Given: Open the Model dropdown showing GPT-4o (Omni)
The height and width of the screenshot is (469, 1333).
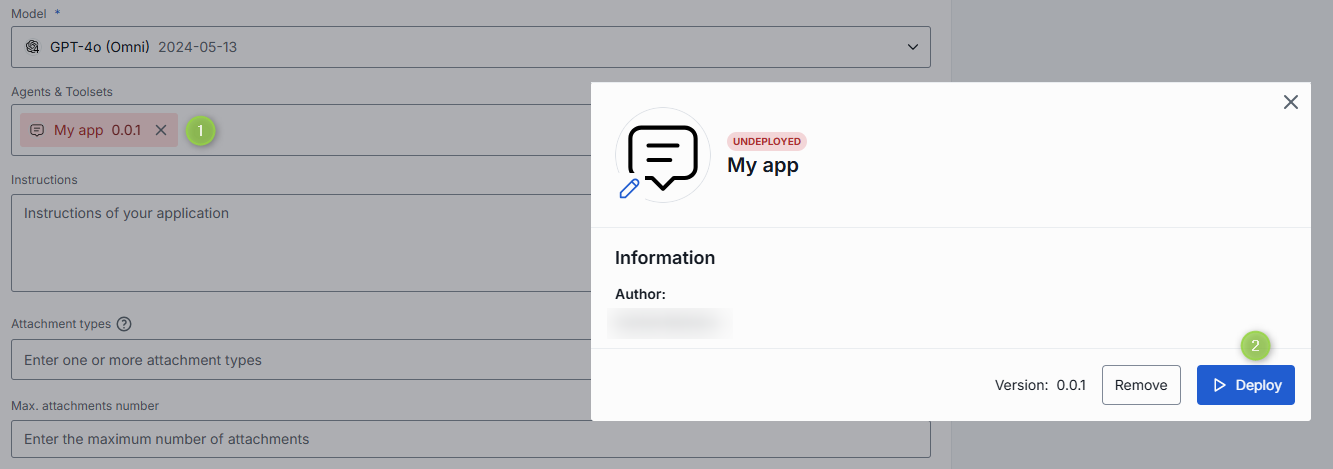Looking at the screenshot, I should pos(470,47).
